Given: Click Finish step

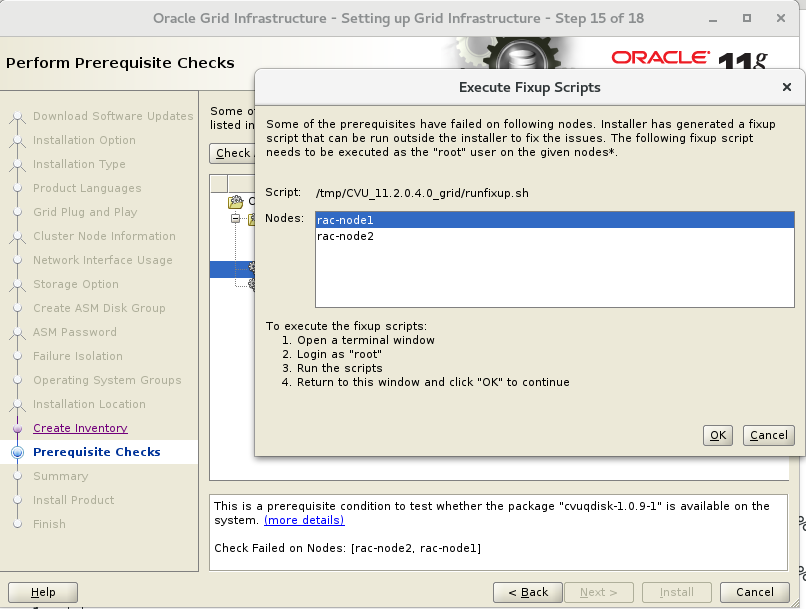Looking at the screenshot, I should 49,524.
